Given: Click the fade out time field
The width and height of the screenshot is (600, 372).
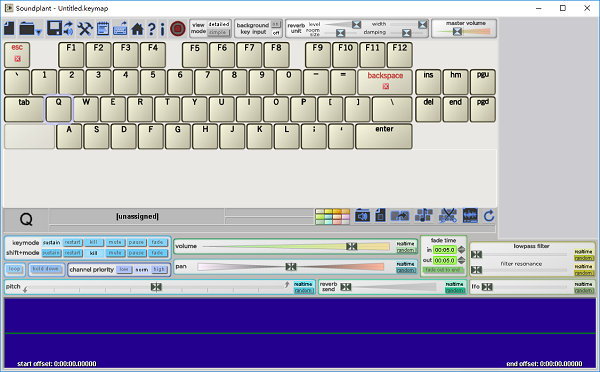Looking at the screenshot, I should point(444,261).
